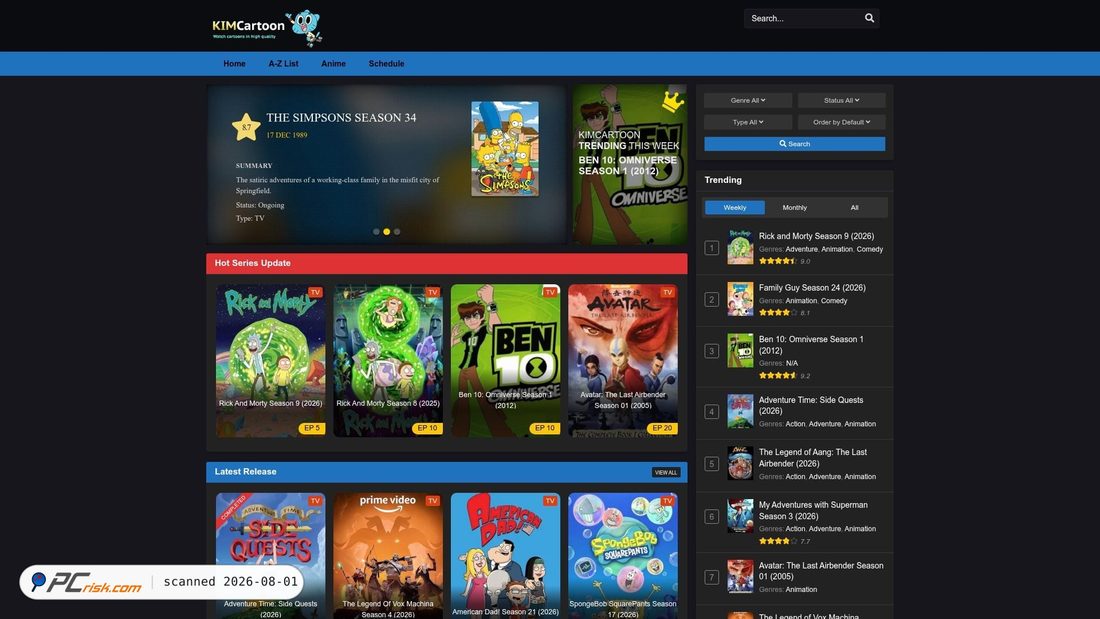Image resolution: width=1100 pixels, height=619 pixels.
Task: Open The Simpsons Season 34 title link
Action: (x=341, y=118)
